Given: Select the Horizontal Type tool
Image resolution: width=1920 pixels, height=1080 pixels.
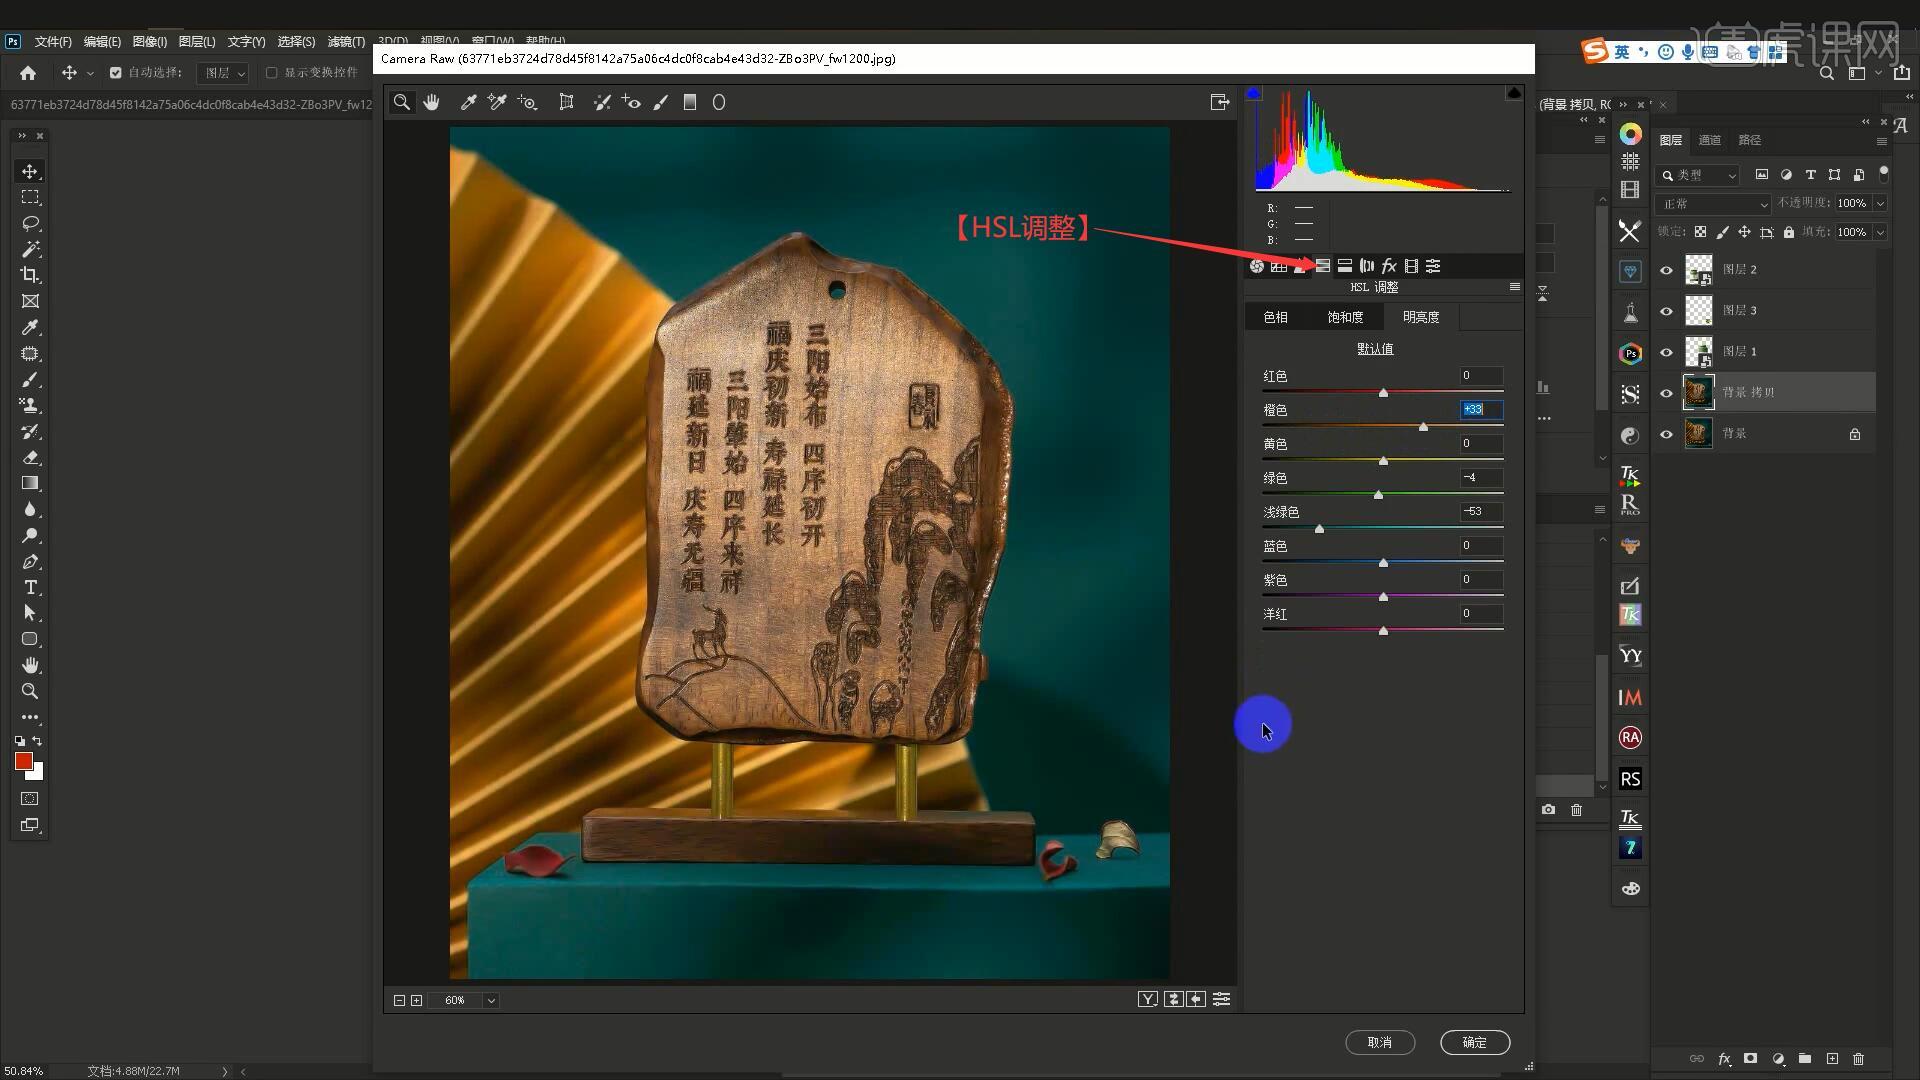Looking at the screenshot, I should tap(30, 587).
